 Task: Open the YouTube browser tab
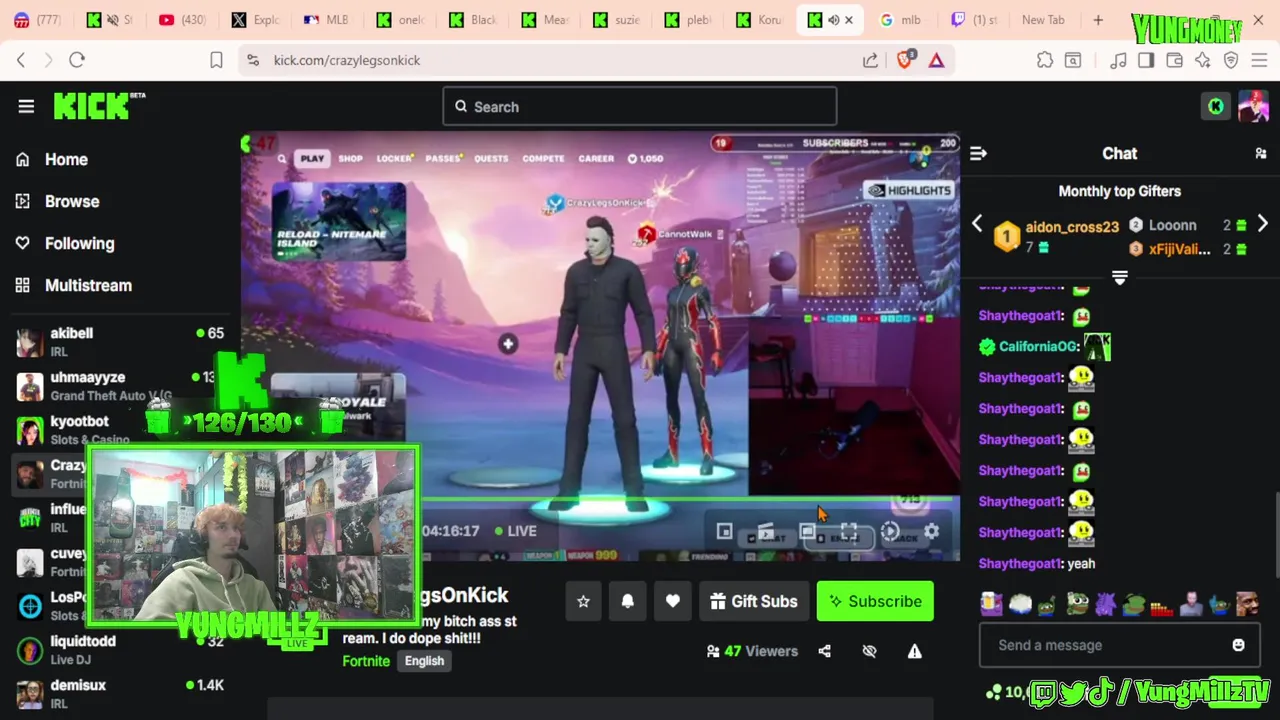click(x=182, y=19)
